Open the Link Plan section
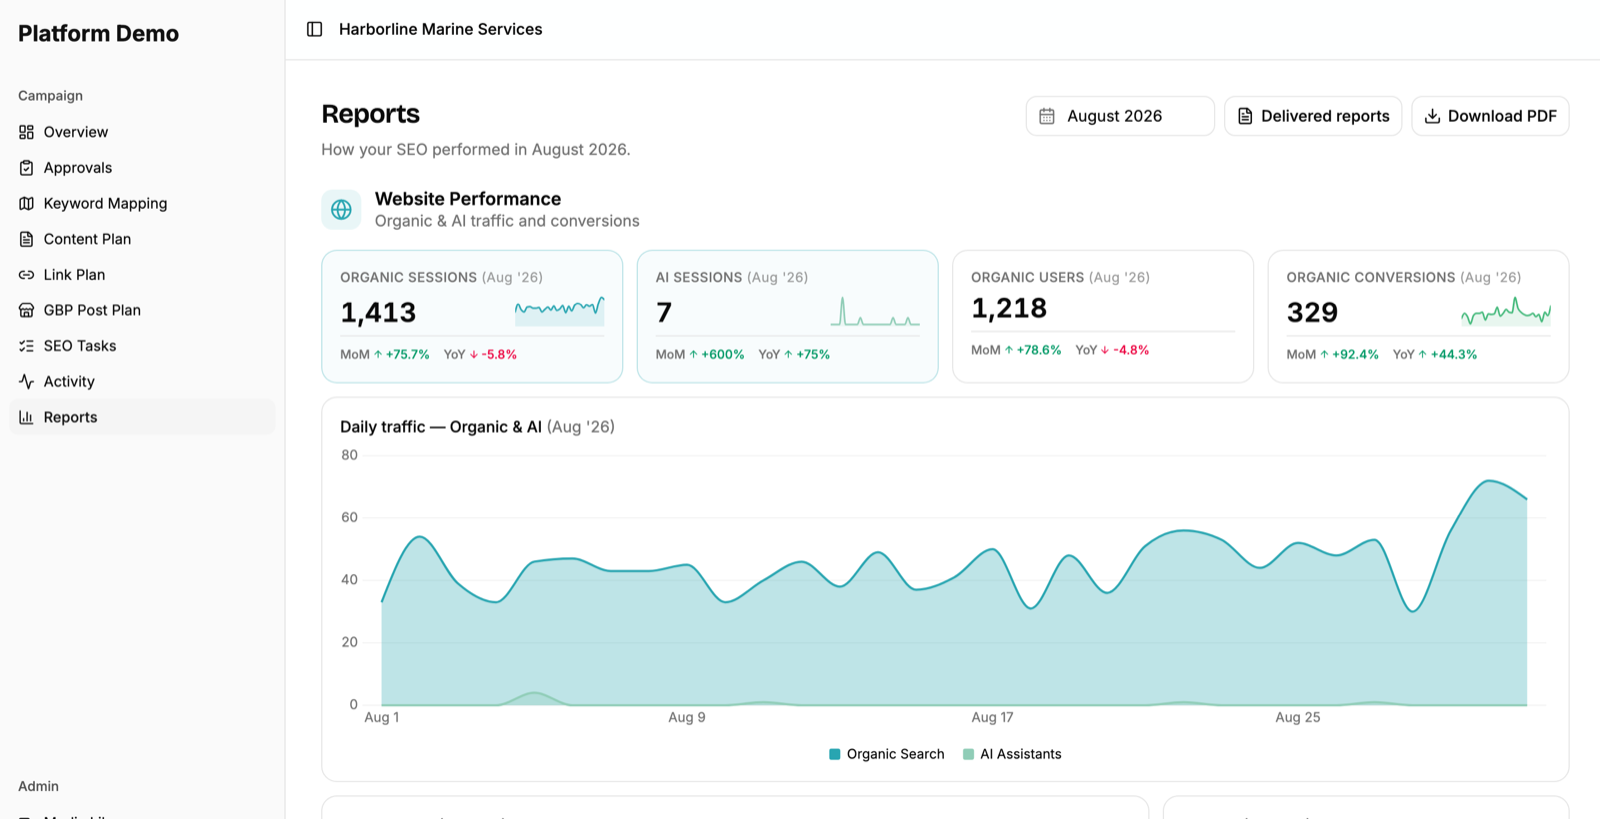This screenshot has height=819, width=1600. (142, 275)
